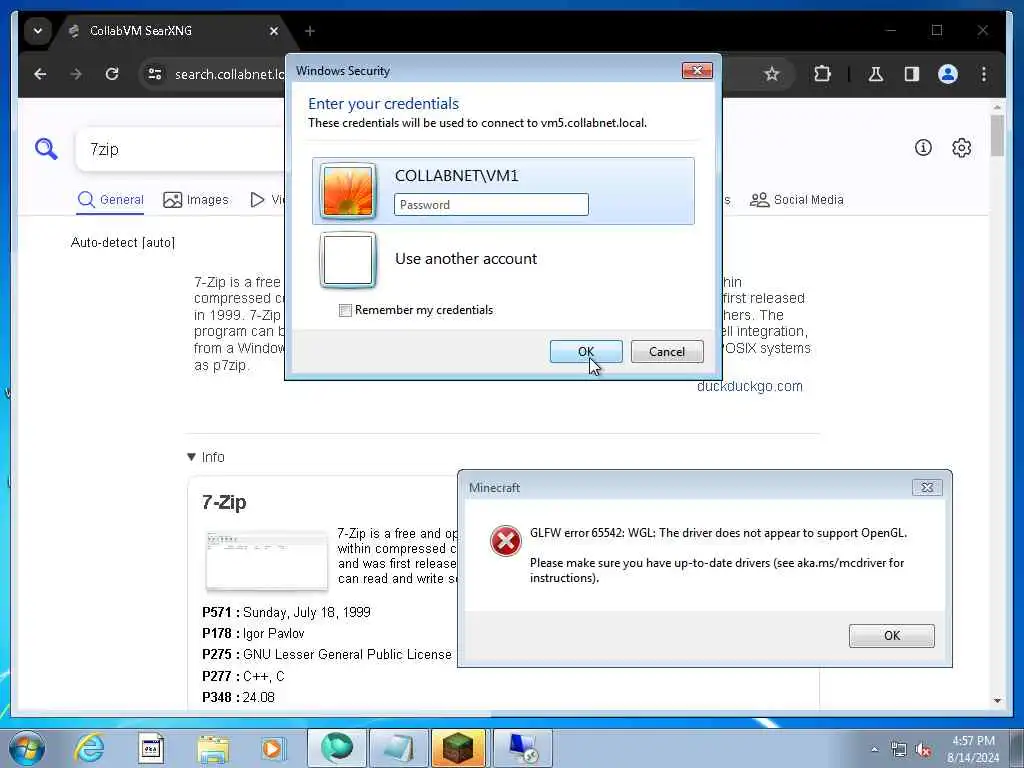Click the Windows Security Password field
1024x768 pixels.
pyautogui.click(x=491, y=204)
